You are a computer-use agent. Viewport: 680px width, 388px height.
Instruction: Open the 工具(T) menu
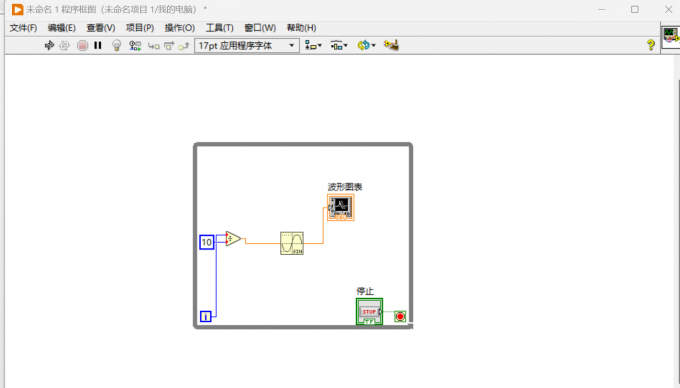[x=219, y=28]
